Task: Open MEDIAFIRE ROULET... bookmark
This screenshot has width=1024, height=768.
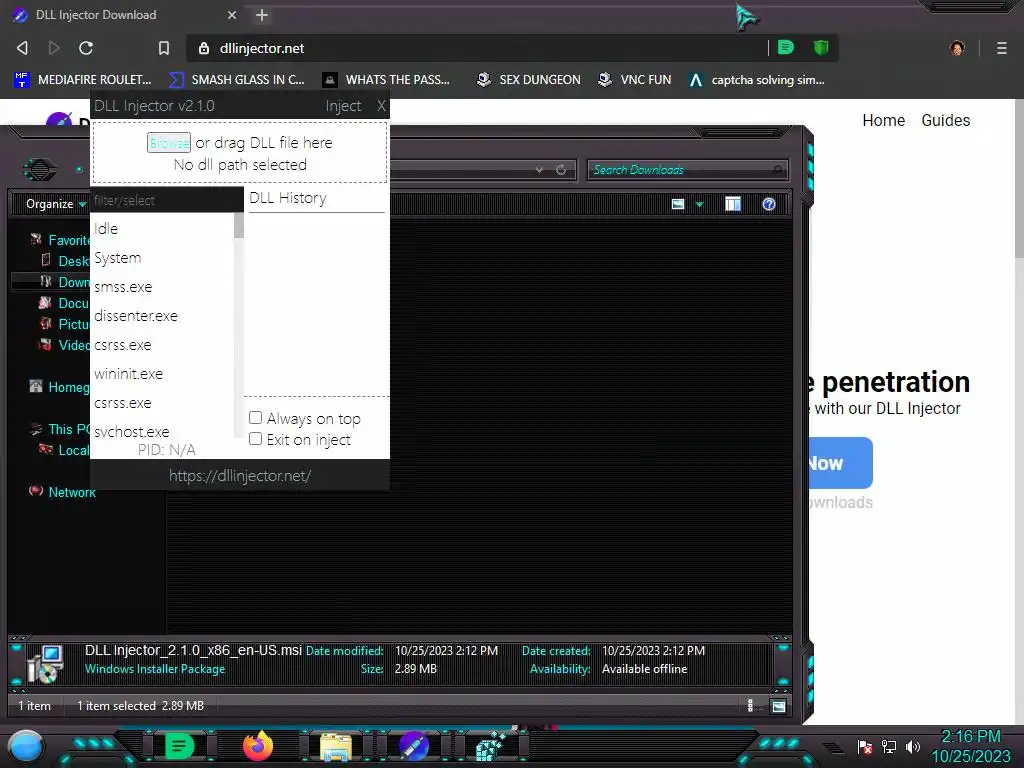Action: point(82,80)
